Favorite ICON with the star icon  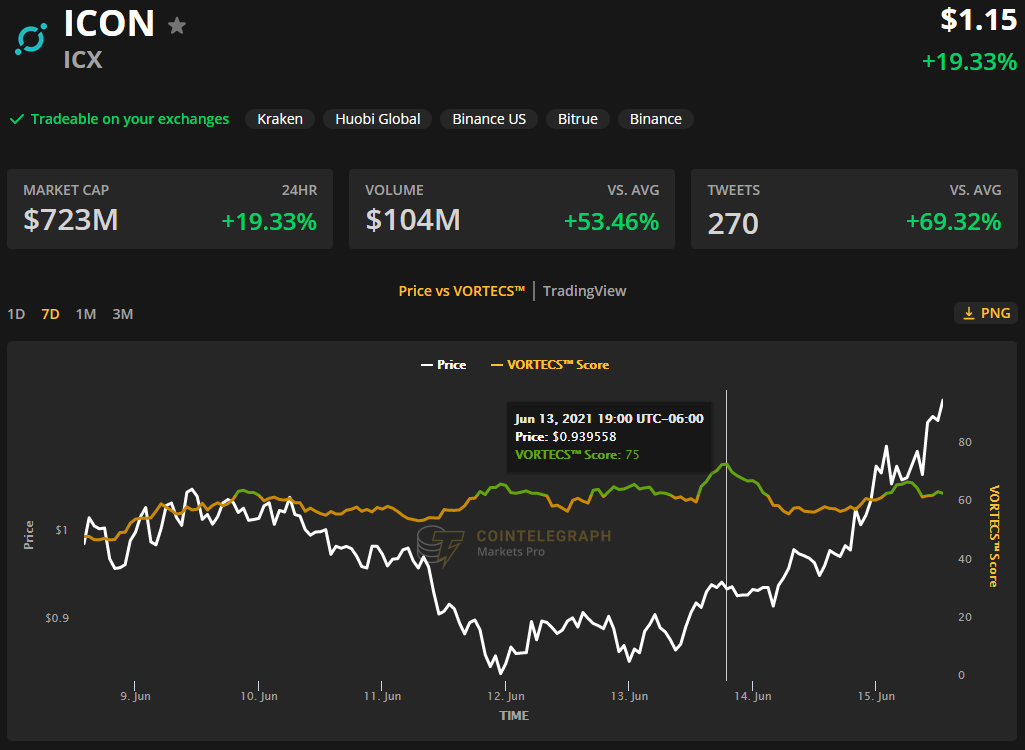[177, 25]
